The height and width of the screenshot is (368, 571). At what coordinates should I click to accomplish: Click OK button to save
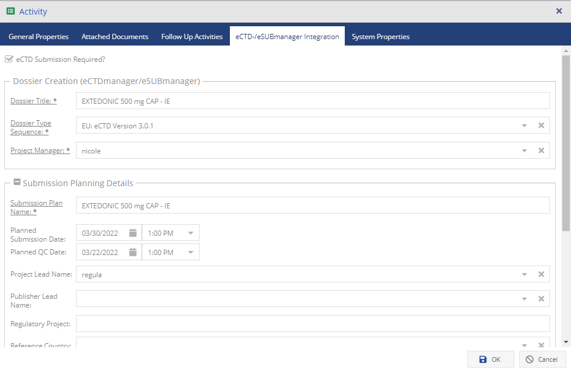click(x=491, y=359)
